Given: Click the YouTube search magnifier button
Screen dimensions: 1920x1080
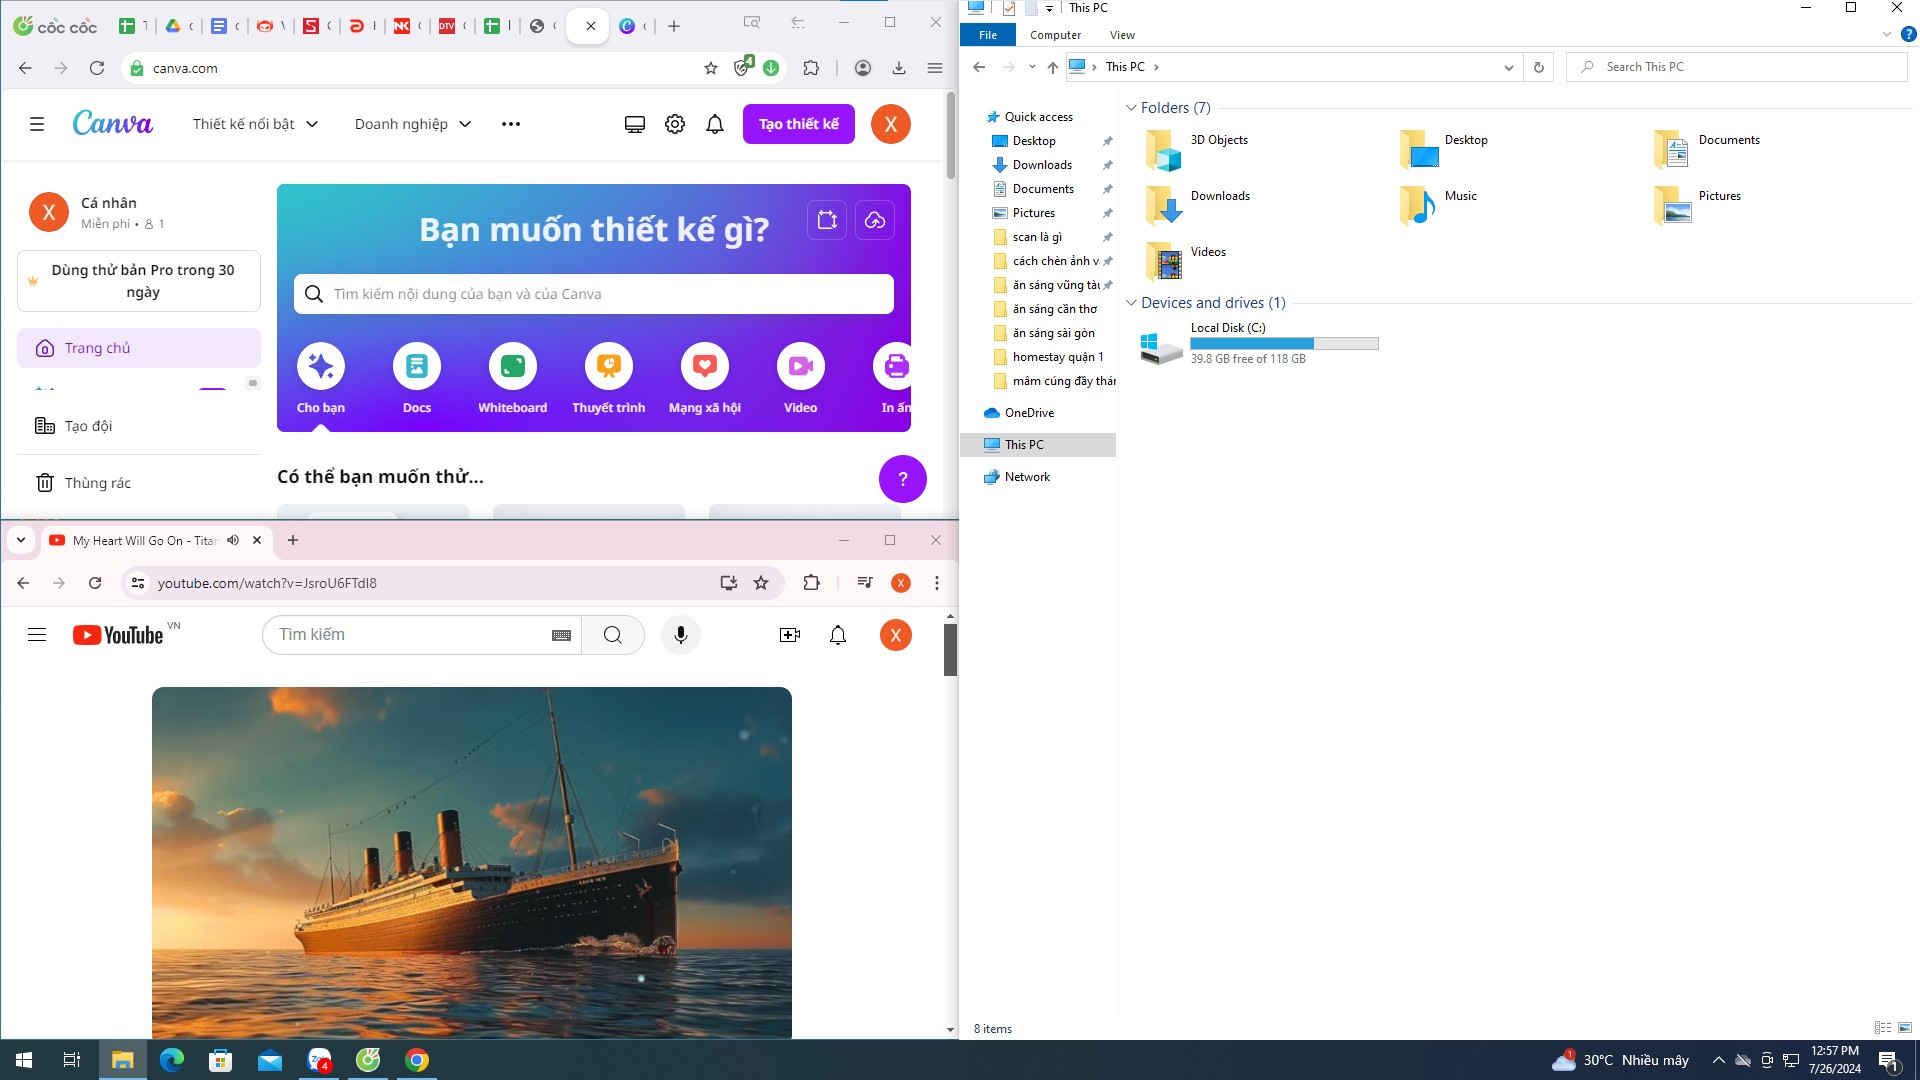Looking at the screenshot, I should click(x=613, y=635).
